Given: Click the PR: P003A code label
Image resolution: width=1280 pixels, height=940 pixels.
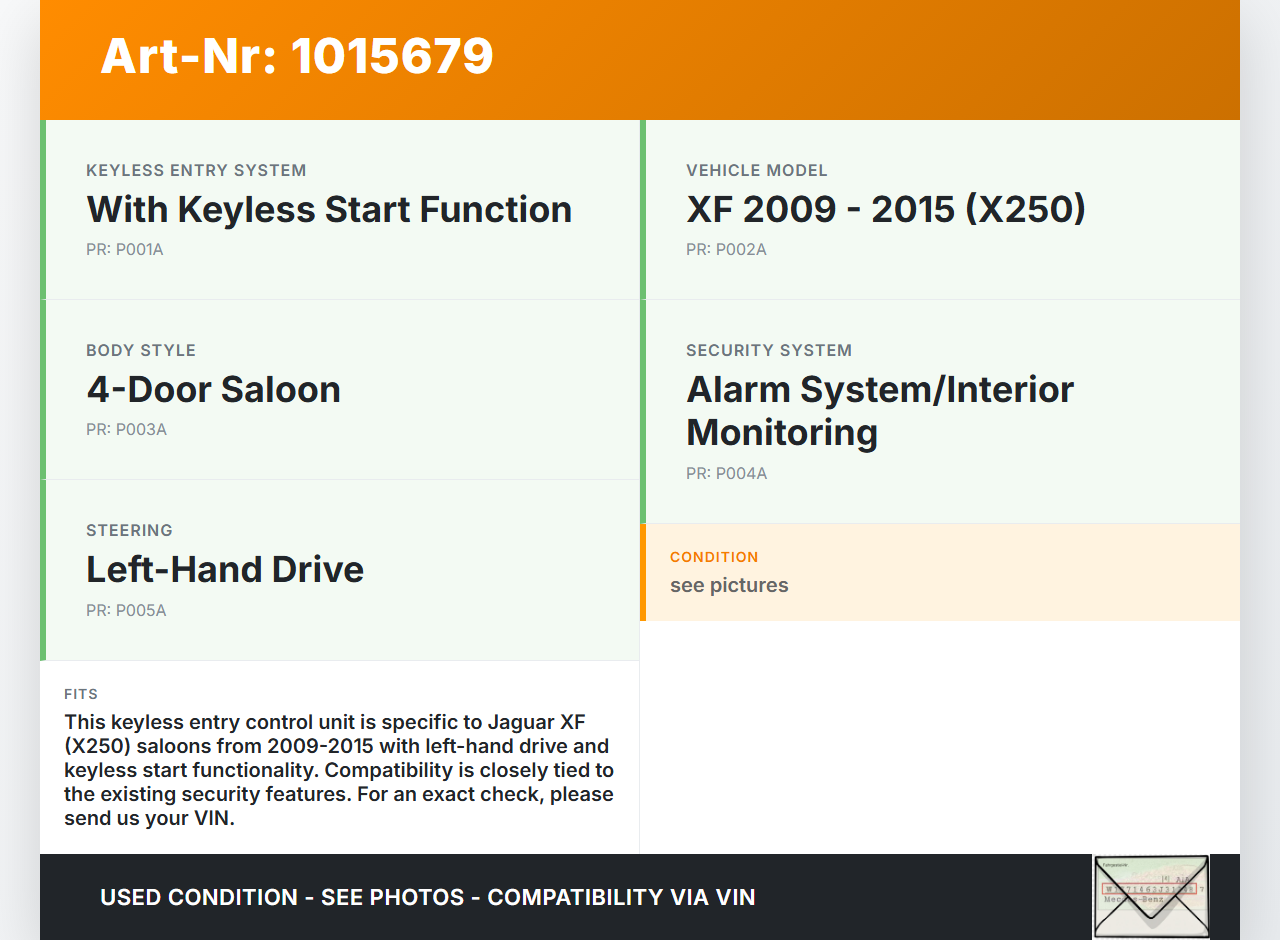Looking at the screenshot, I should (126, 430).
